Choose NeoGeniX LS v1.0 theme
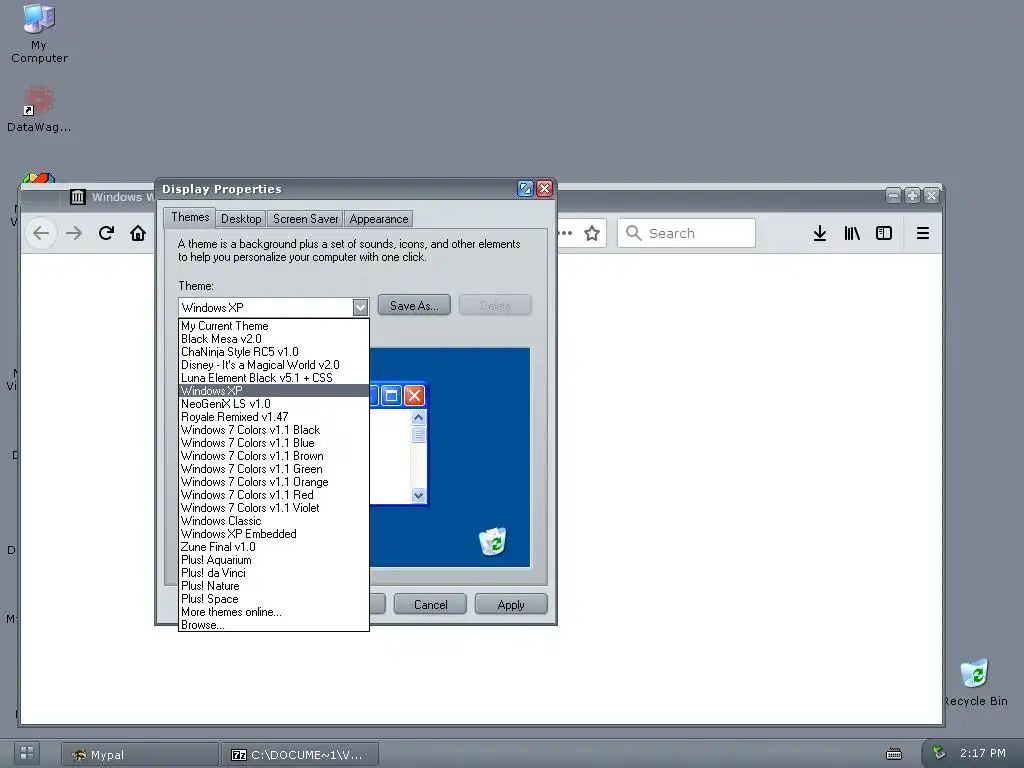The image size is (1024, 768). (x=274, y=404)
